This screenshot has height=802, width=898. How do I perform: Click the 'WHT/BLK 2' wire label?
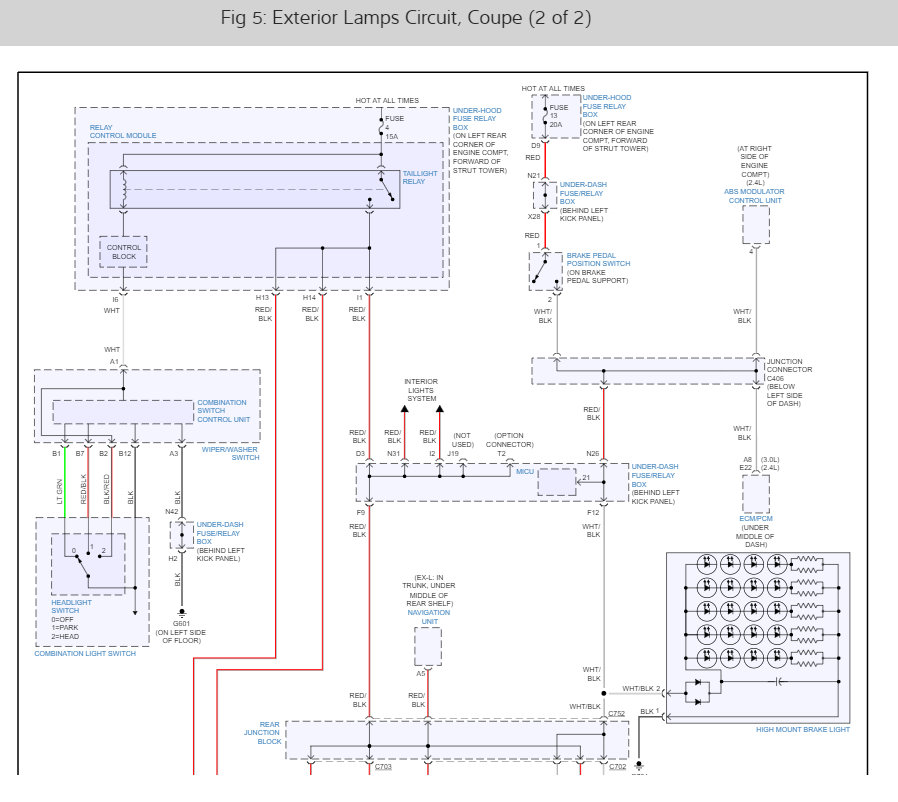641,689
